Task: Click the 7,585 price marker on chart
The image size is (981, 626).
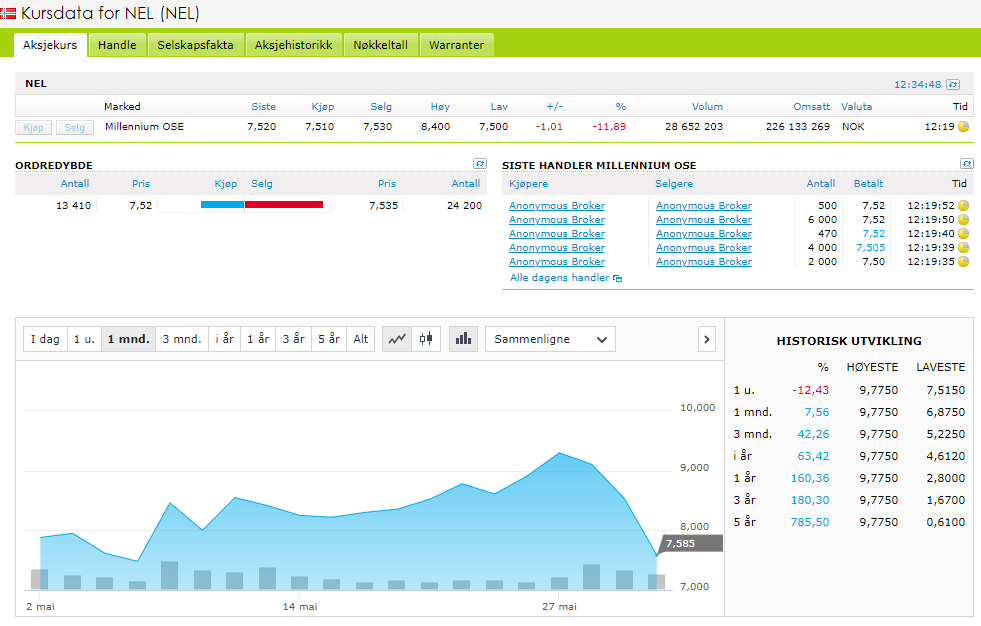Action: [x=681, y=543]
